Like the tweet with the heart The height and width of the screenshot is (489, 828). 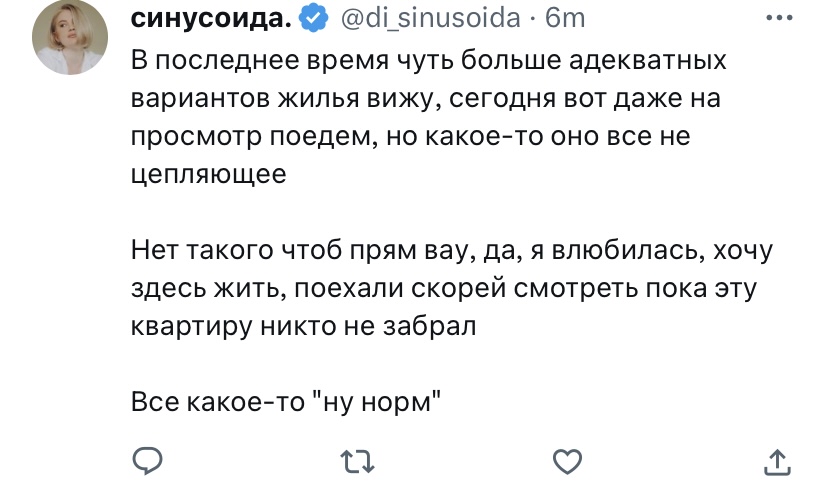(x=567, y=461)
